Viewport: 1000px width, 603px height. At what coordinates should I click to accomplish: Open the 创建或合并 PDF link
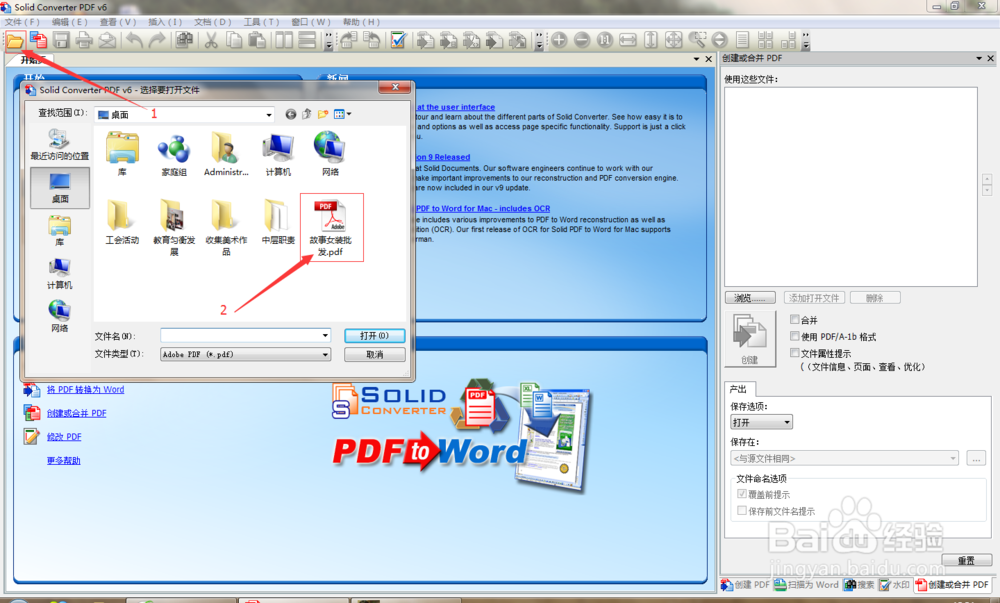tap(77, 413)
